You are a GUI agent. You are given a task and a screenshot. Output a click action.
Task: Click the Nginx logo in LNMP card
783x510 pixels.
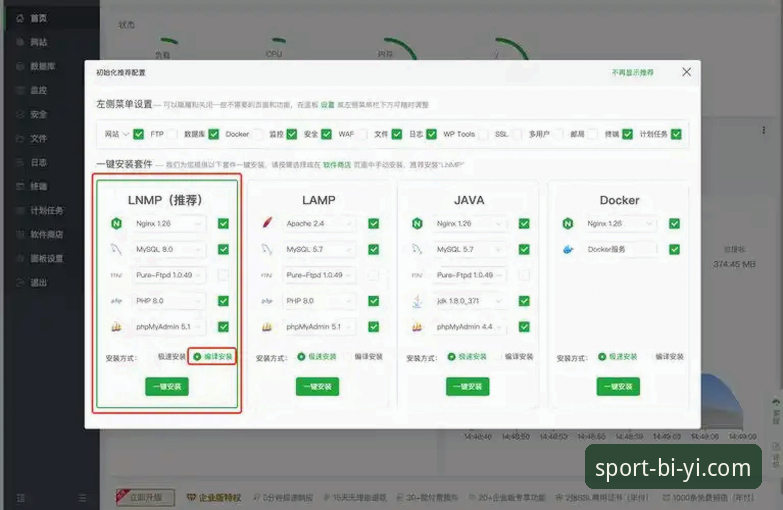[116, 223]
